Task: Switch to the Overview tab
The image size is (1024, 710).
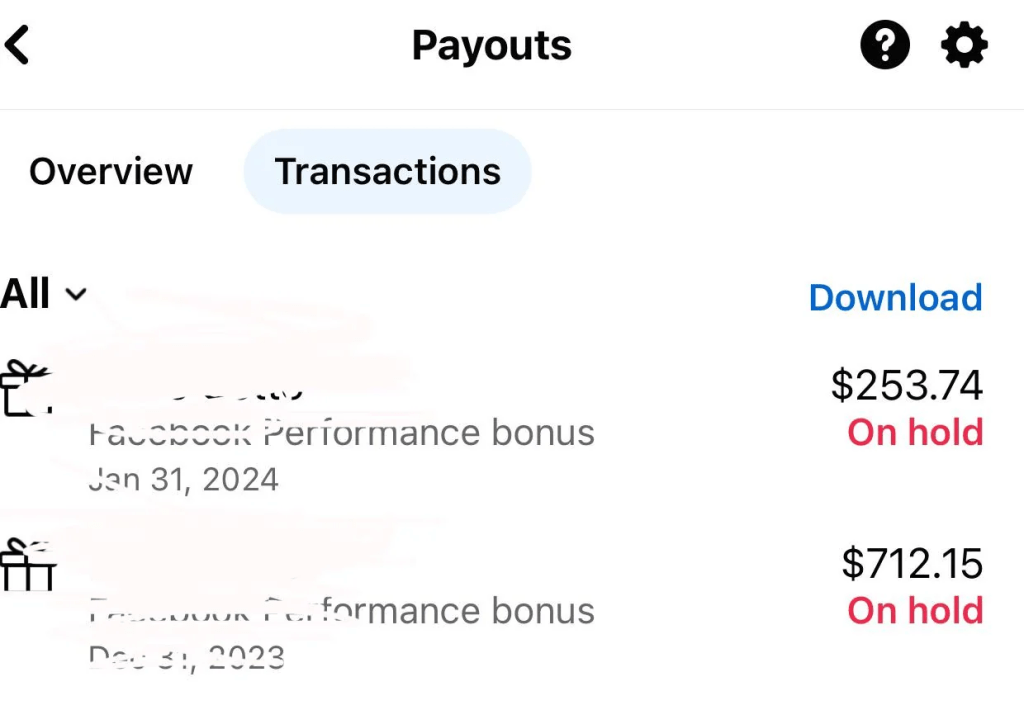Action: (111, 171)
